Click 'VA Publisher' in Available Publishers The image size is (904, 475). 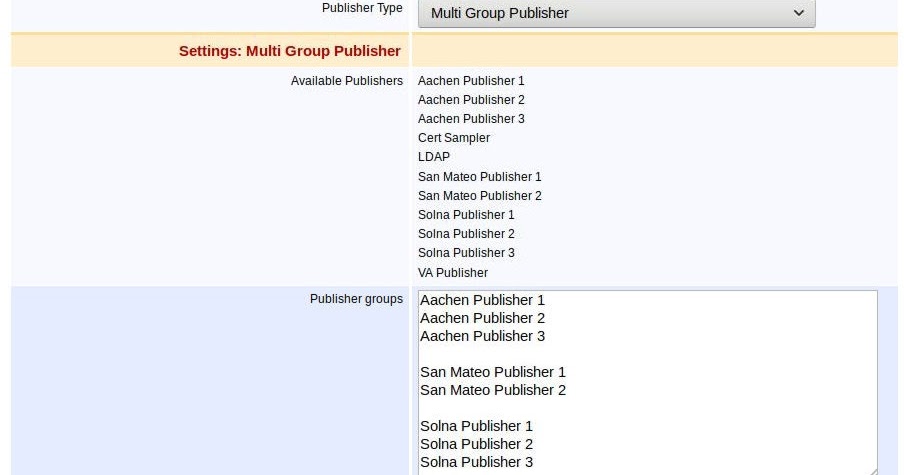(453, 273)
